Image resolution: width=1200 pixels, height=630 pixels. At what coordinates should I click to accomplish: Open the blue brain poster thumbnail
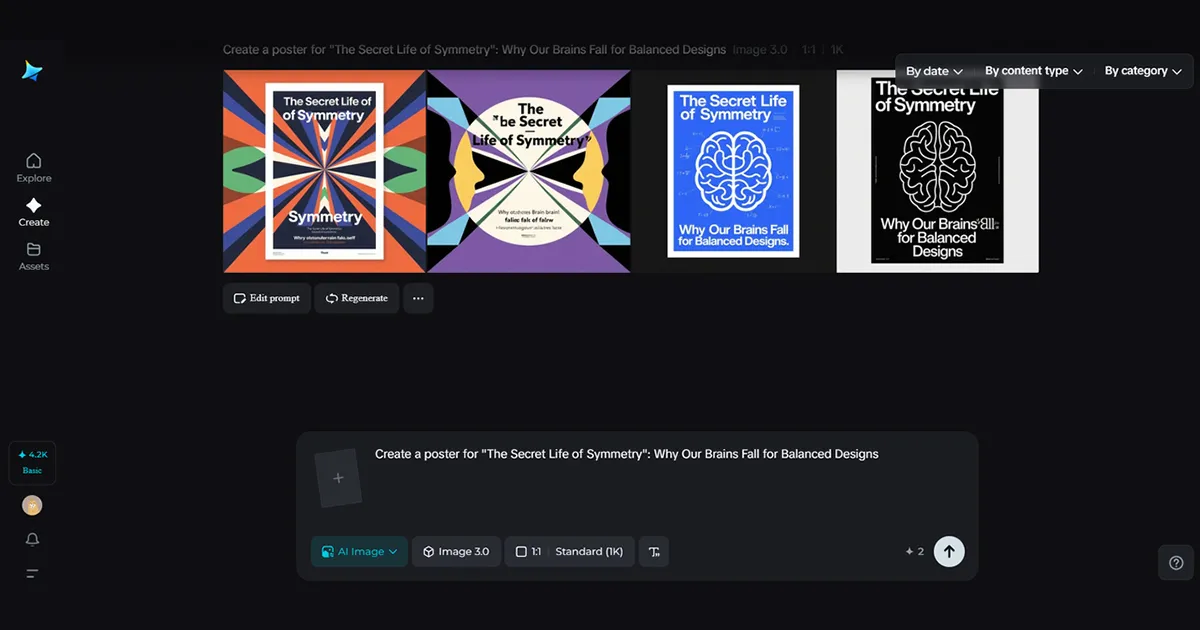coord(733,171)
